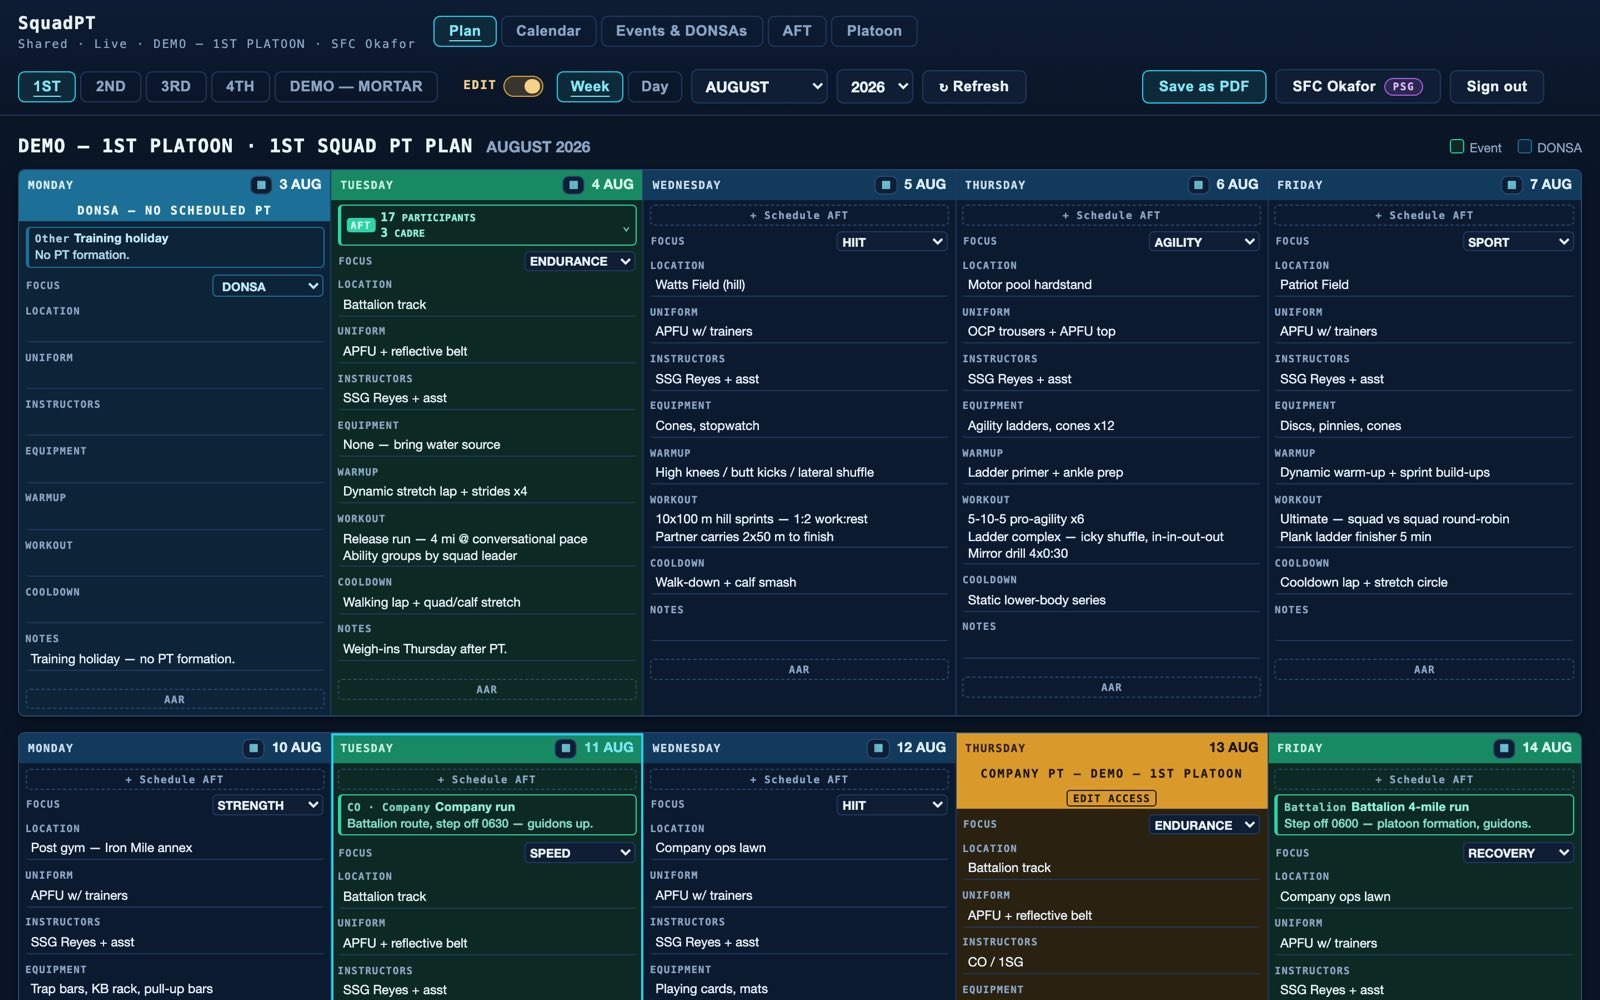Schedule an AFT on Wednesday 5 AUG

pos(799,215)
